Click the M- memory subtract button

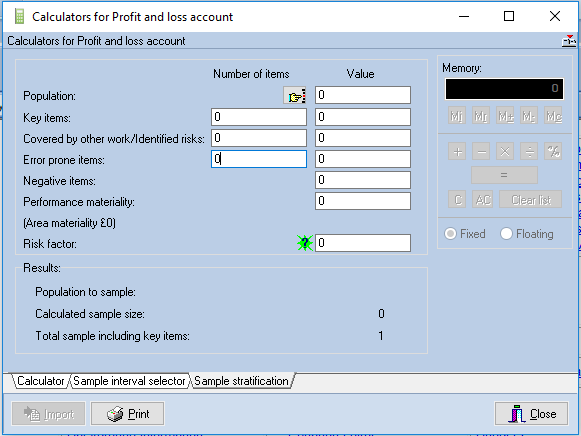[x=529, y=116]
